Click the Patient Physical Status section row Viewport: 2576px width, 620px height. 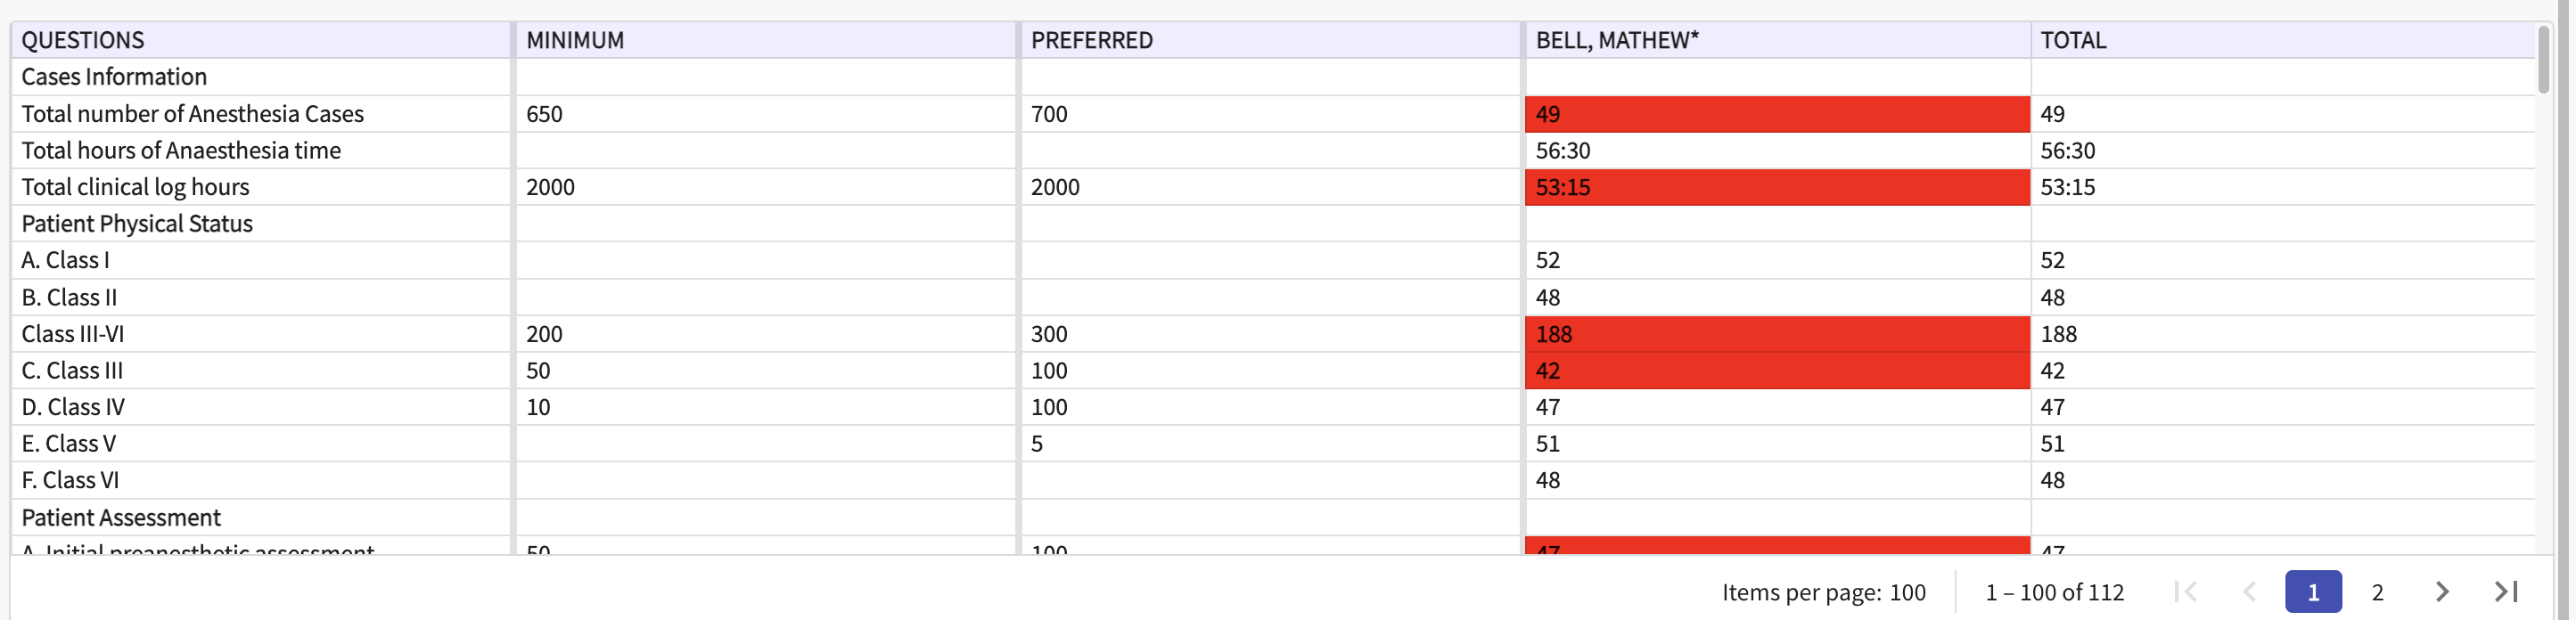point(137,224)
